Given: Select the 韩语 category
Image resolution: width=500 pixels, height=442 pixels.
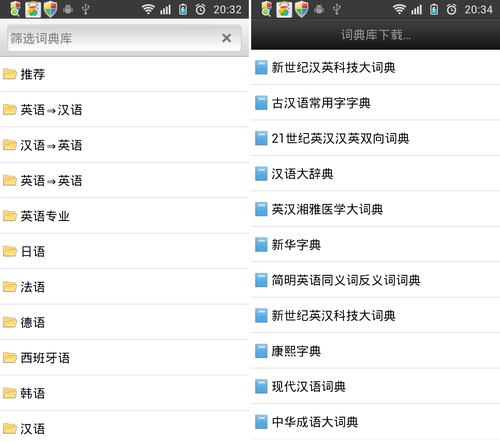Looking at the screenshot, I should coord(124,393).
